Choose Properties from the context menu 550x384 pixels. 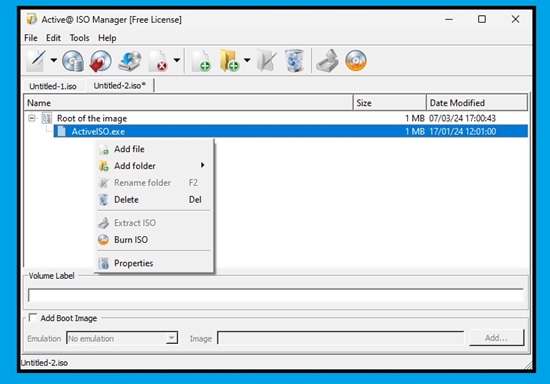(x=155, y=263)
